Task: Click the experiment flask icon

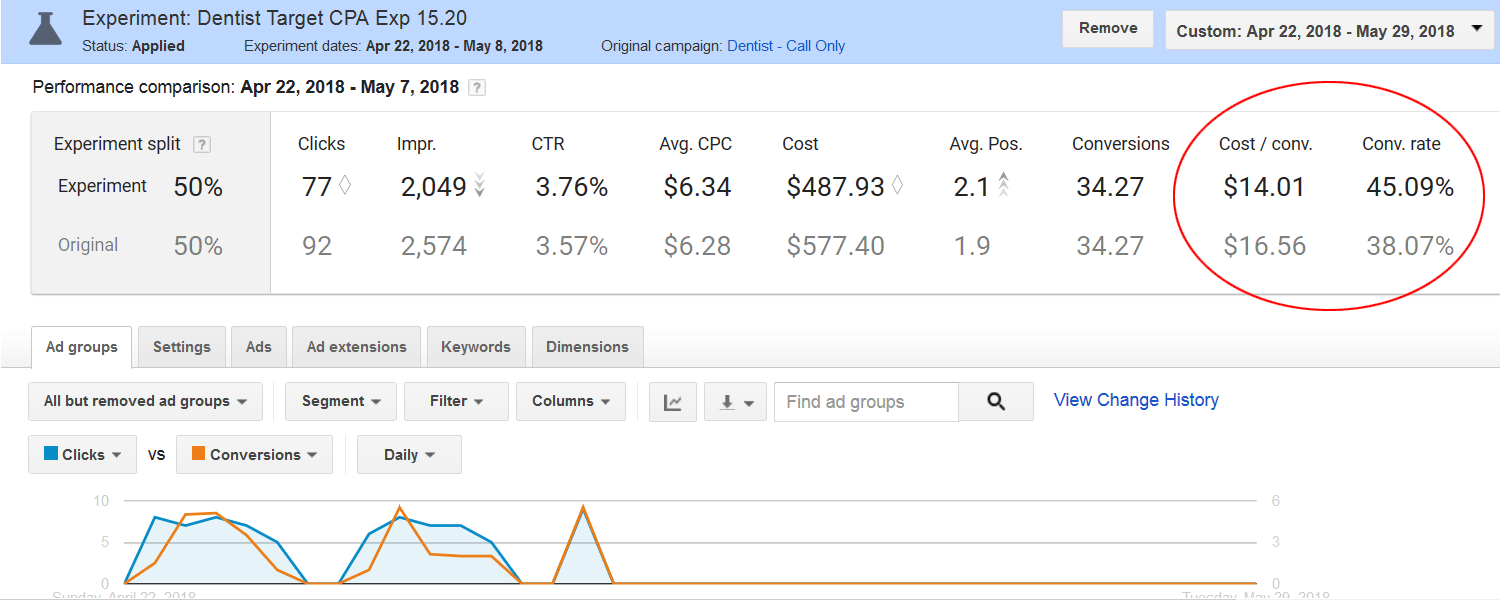Action: tap(43, 29)
